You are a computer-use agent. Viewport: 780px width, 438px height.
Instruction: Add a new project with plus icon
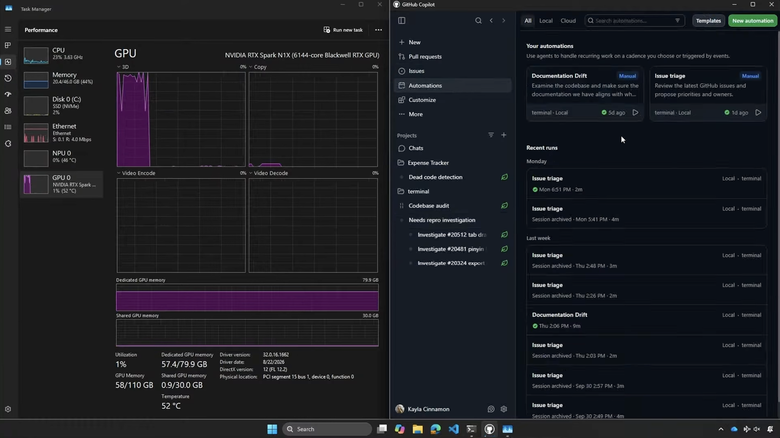point(503,135)
